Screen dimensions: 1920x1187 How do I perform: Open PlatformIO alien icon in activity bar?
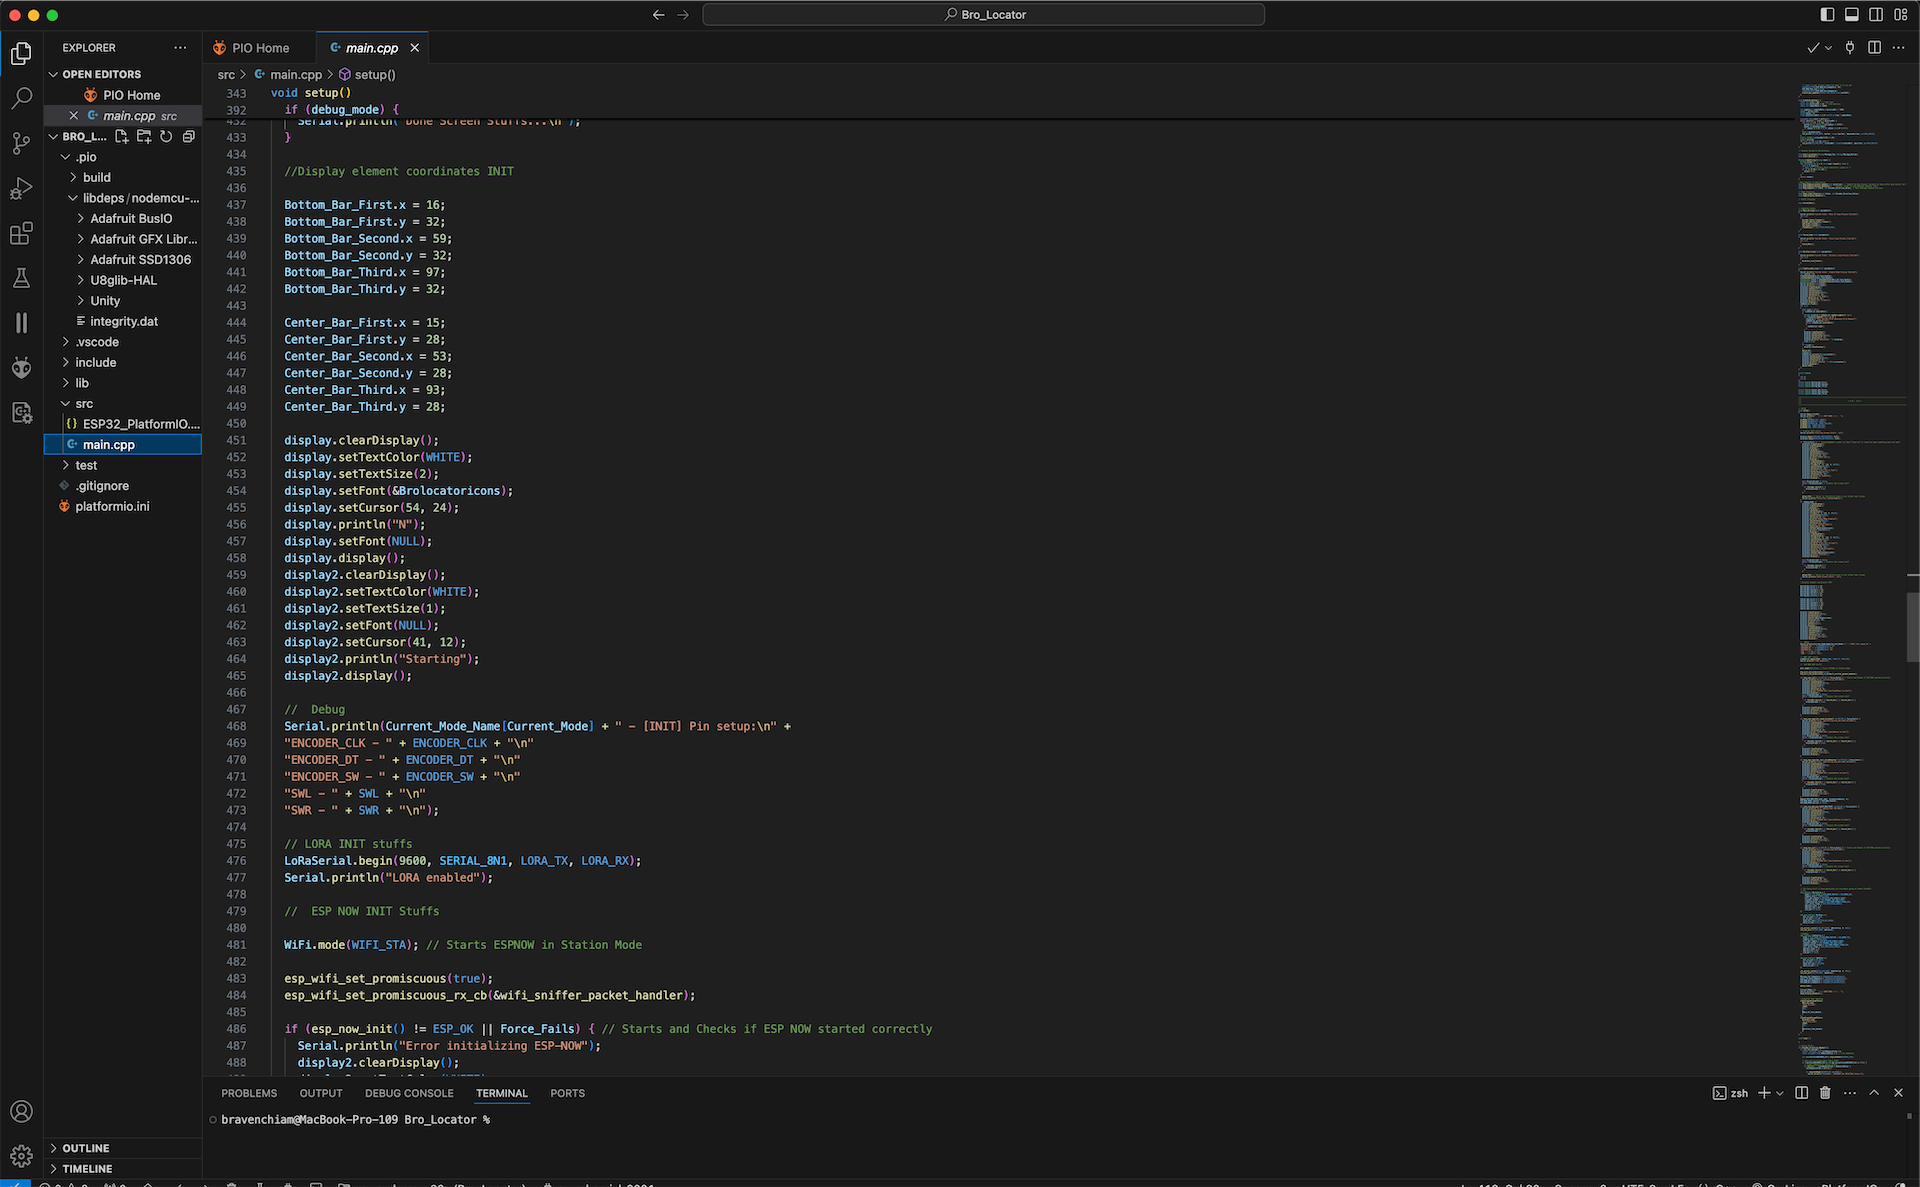(x=21, y=368)
